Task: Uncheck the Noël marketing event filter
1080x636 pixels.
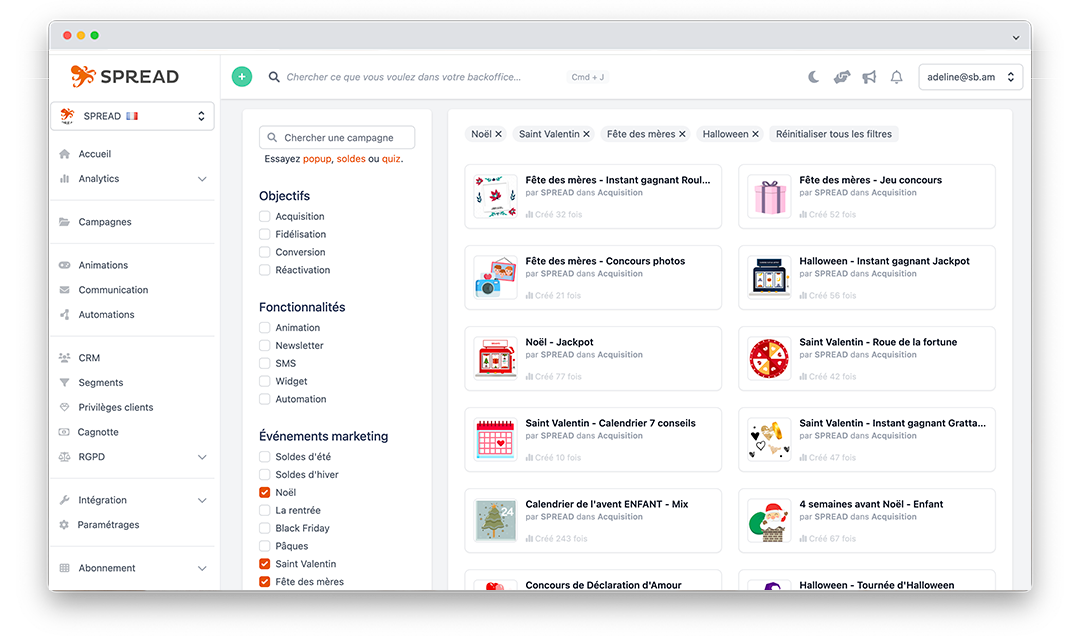Action: [262, 492]
